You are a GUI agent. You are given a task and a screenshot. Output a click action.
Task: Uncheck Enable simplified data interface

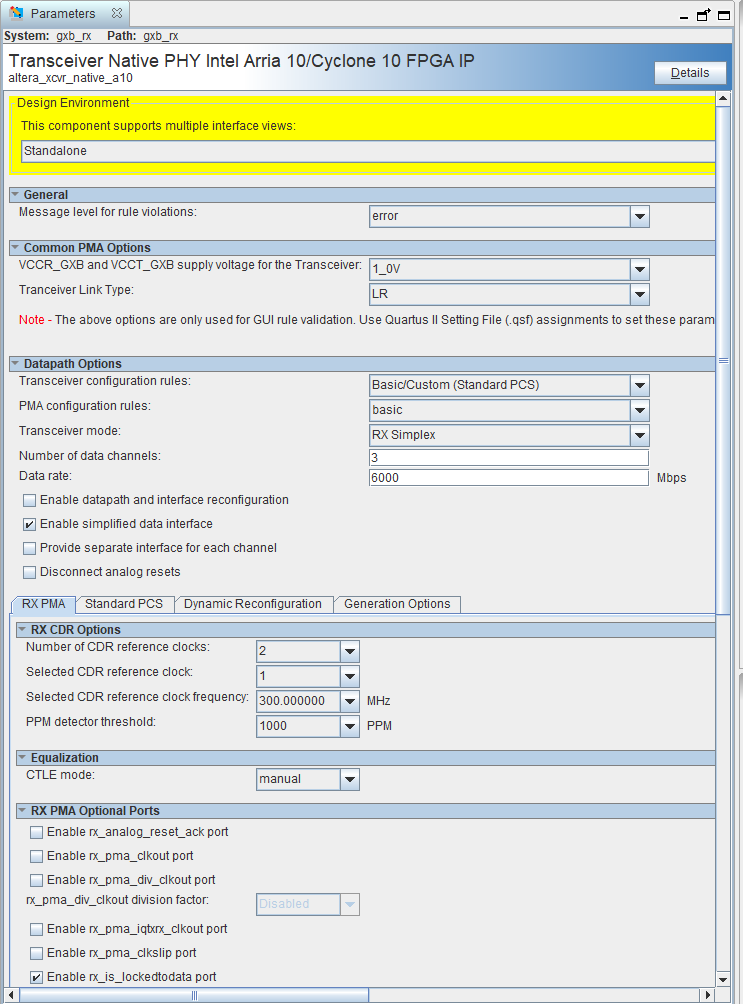tap(29, 524)
